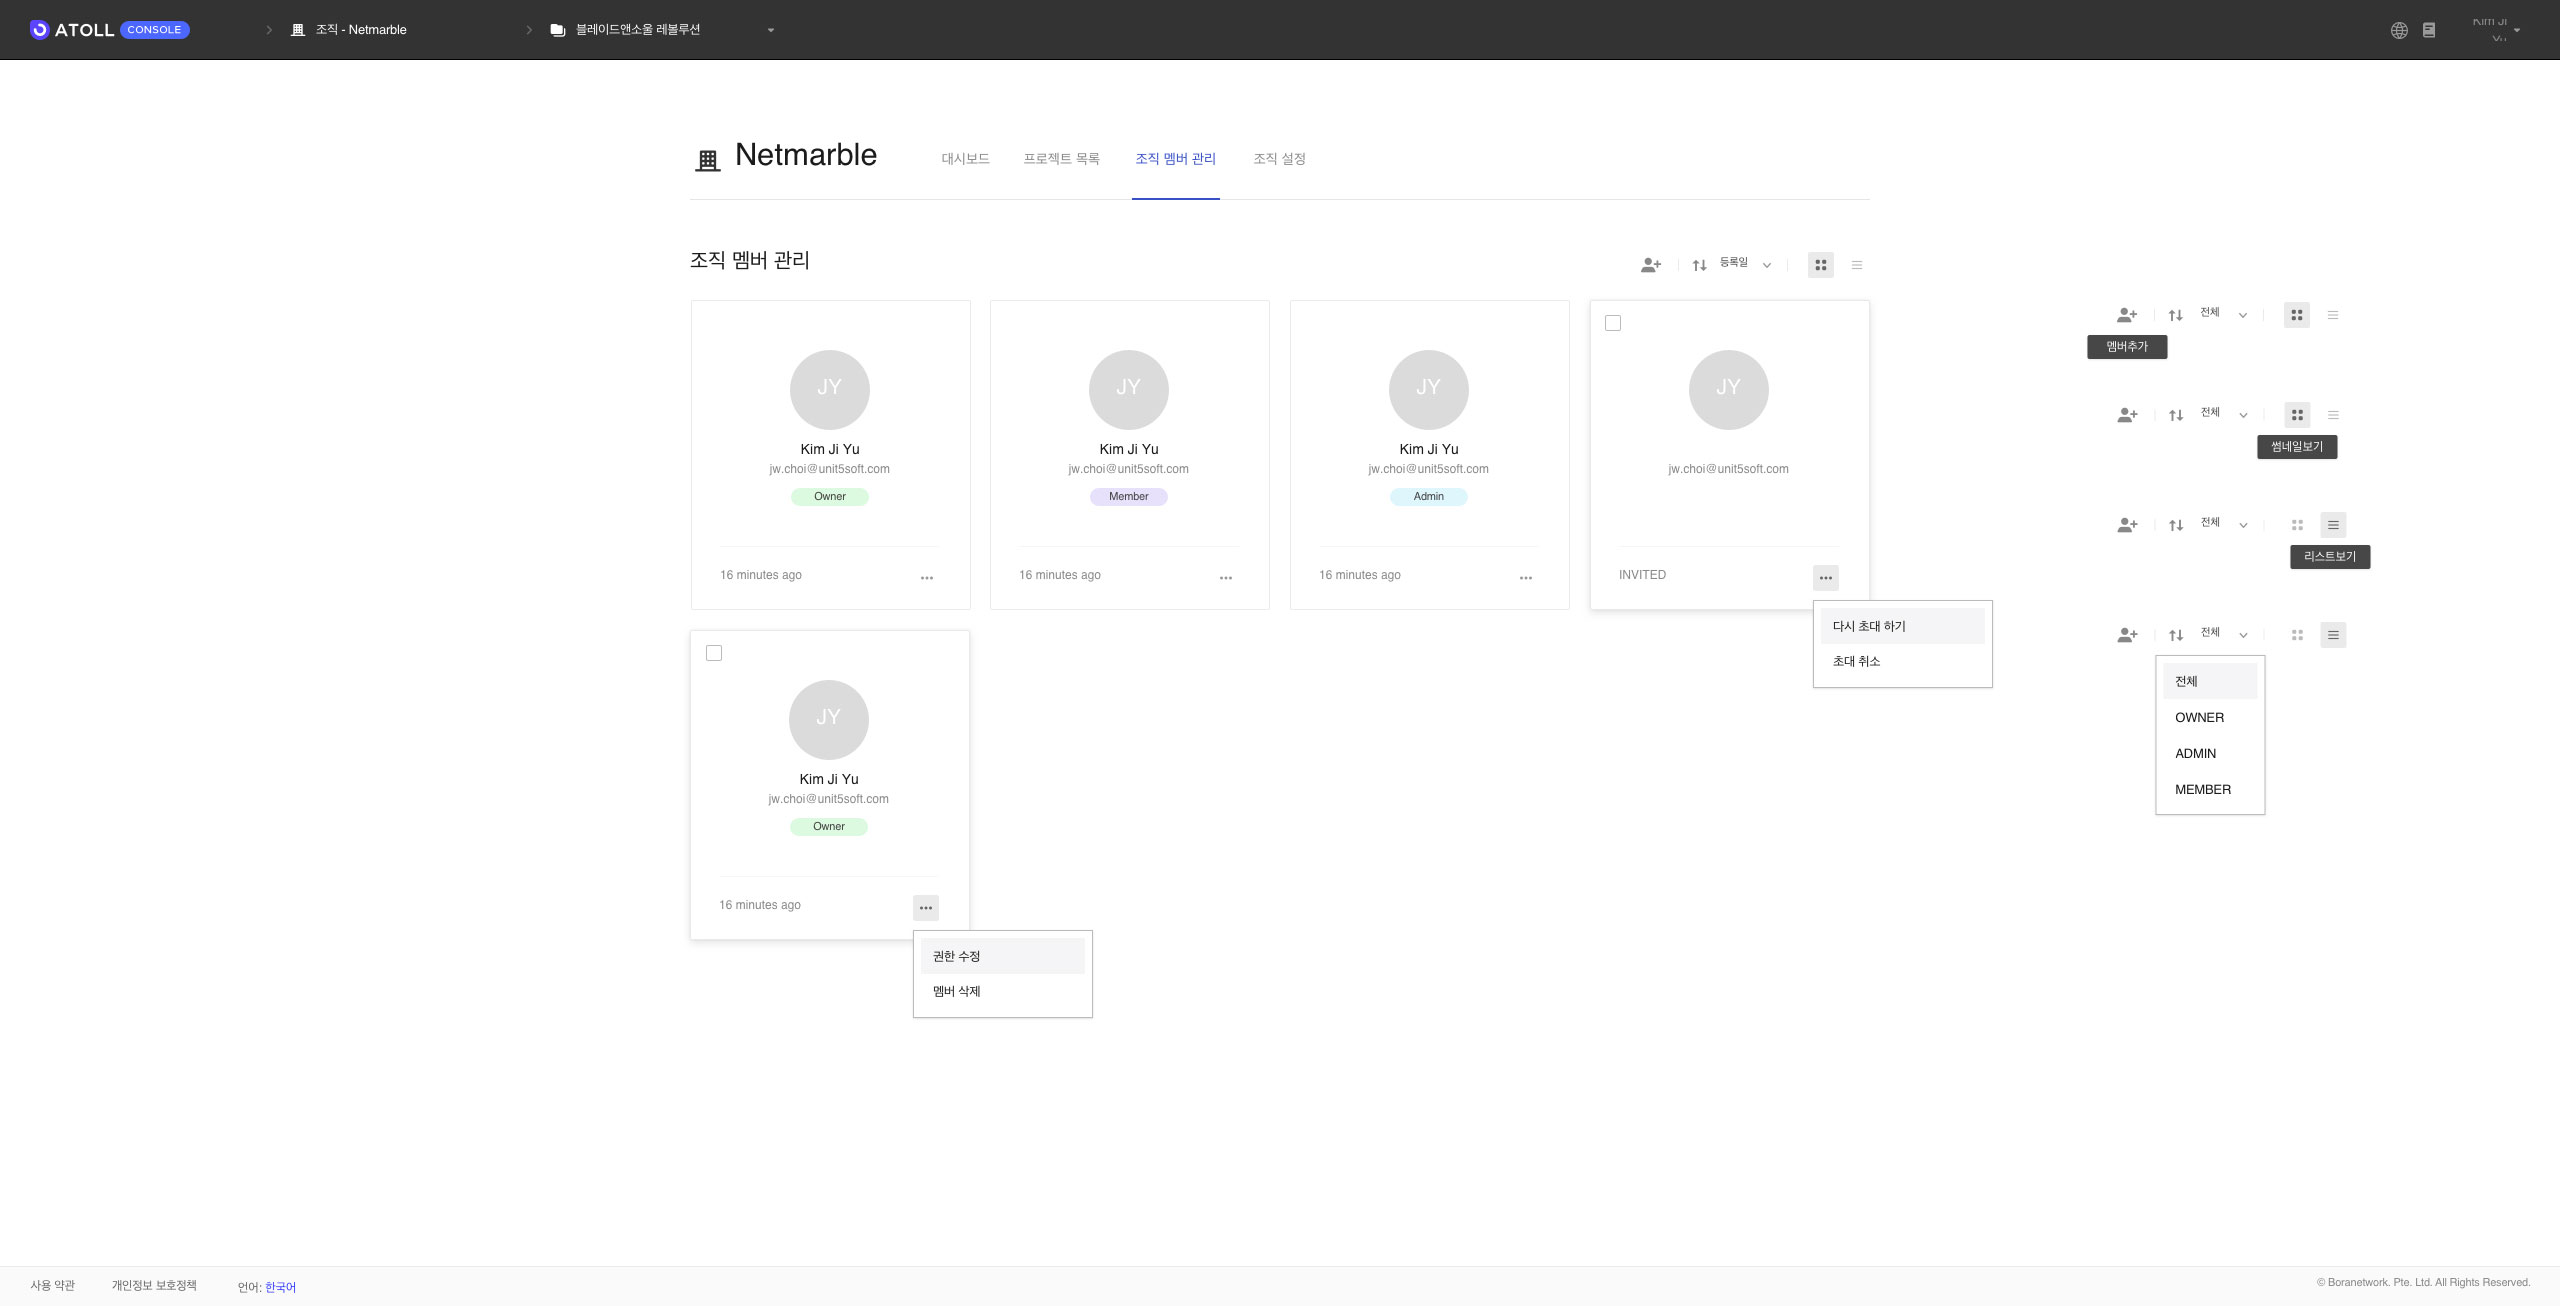Select ADMIN from the role filter list
The height and width of the screenshot is (1306, 2560).
tap(2195, 753)
